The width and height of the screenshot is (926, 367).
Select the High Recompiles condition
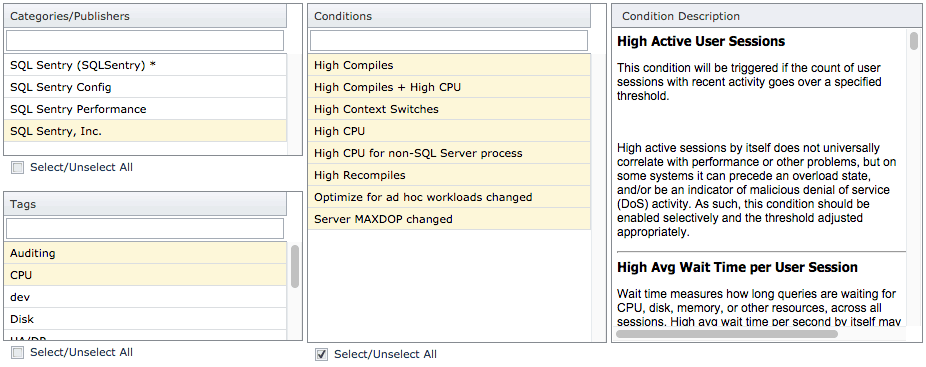coord(449,176)
